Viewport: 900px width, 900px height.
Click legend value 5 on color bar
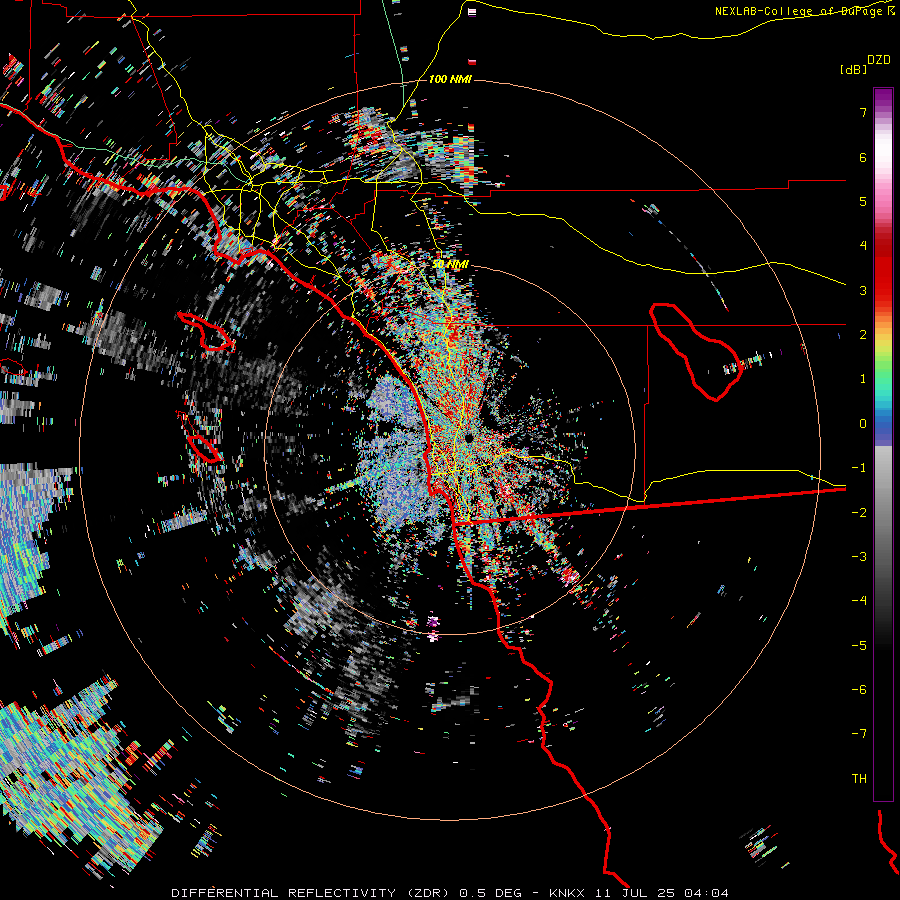[863, 201]
